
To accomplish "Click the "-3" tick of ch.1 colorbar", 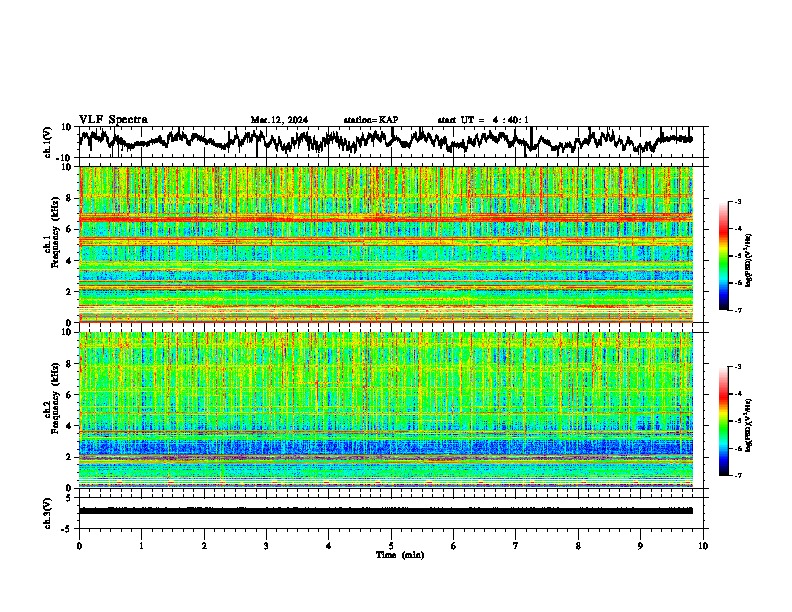I will pos(738,202).
